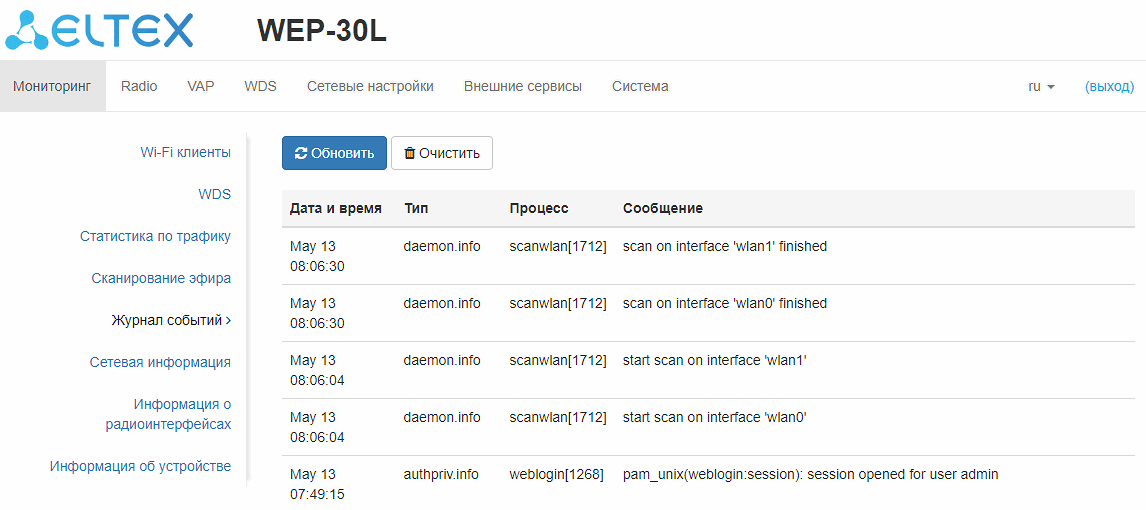Screen dimensions: 1146x510
Task: Open the Мониторинг tab
Action: (x=52, y=87)
